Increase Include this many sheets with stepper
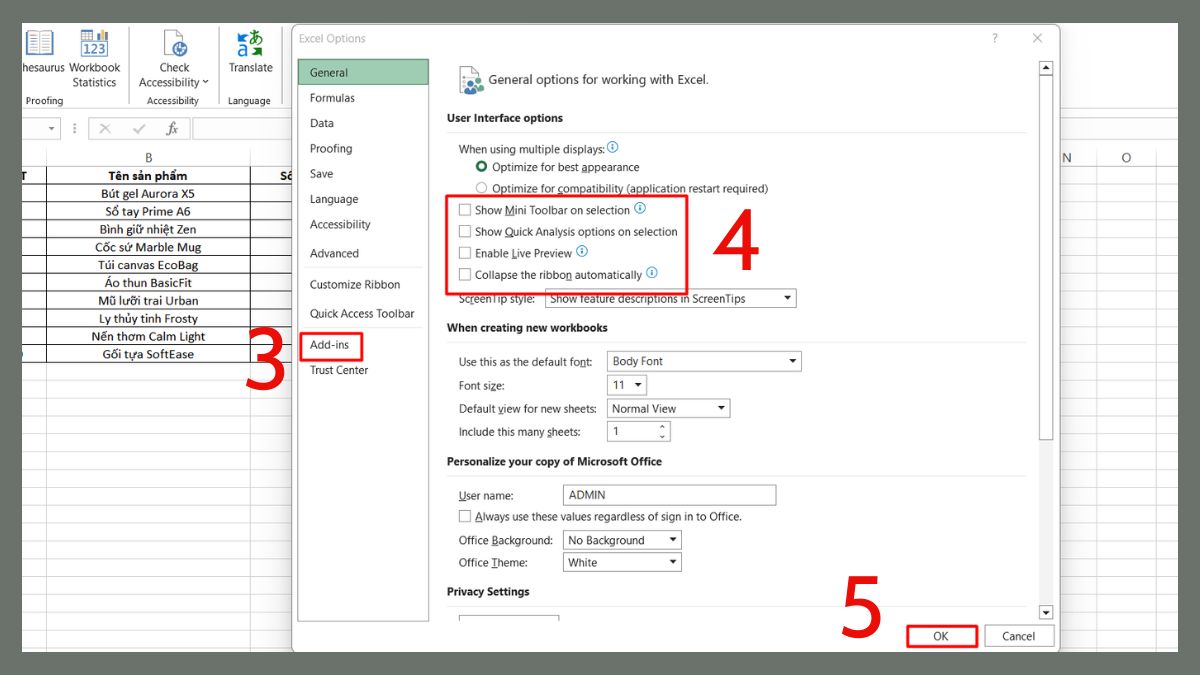The image size is (1200, 675). point(663,427)
